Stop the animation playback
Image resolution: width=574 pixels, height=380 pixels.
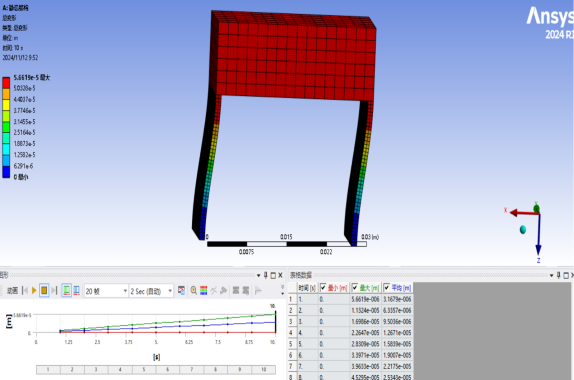point(44,291)
